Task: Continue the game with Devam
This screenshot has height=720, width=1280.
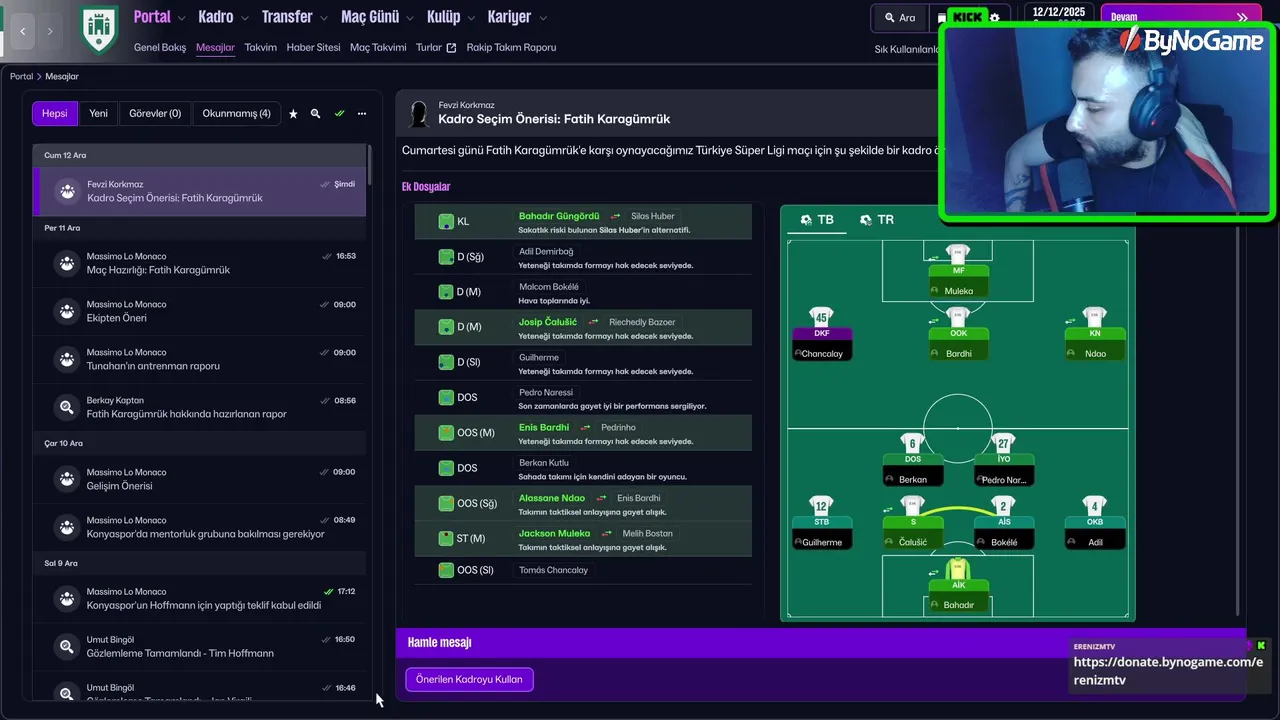Action: coord(1180,17)
